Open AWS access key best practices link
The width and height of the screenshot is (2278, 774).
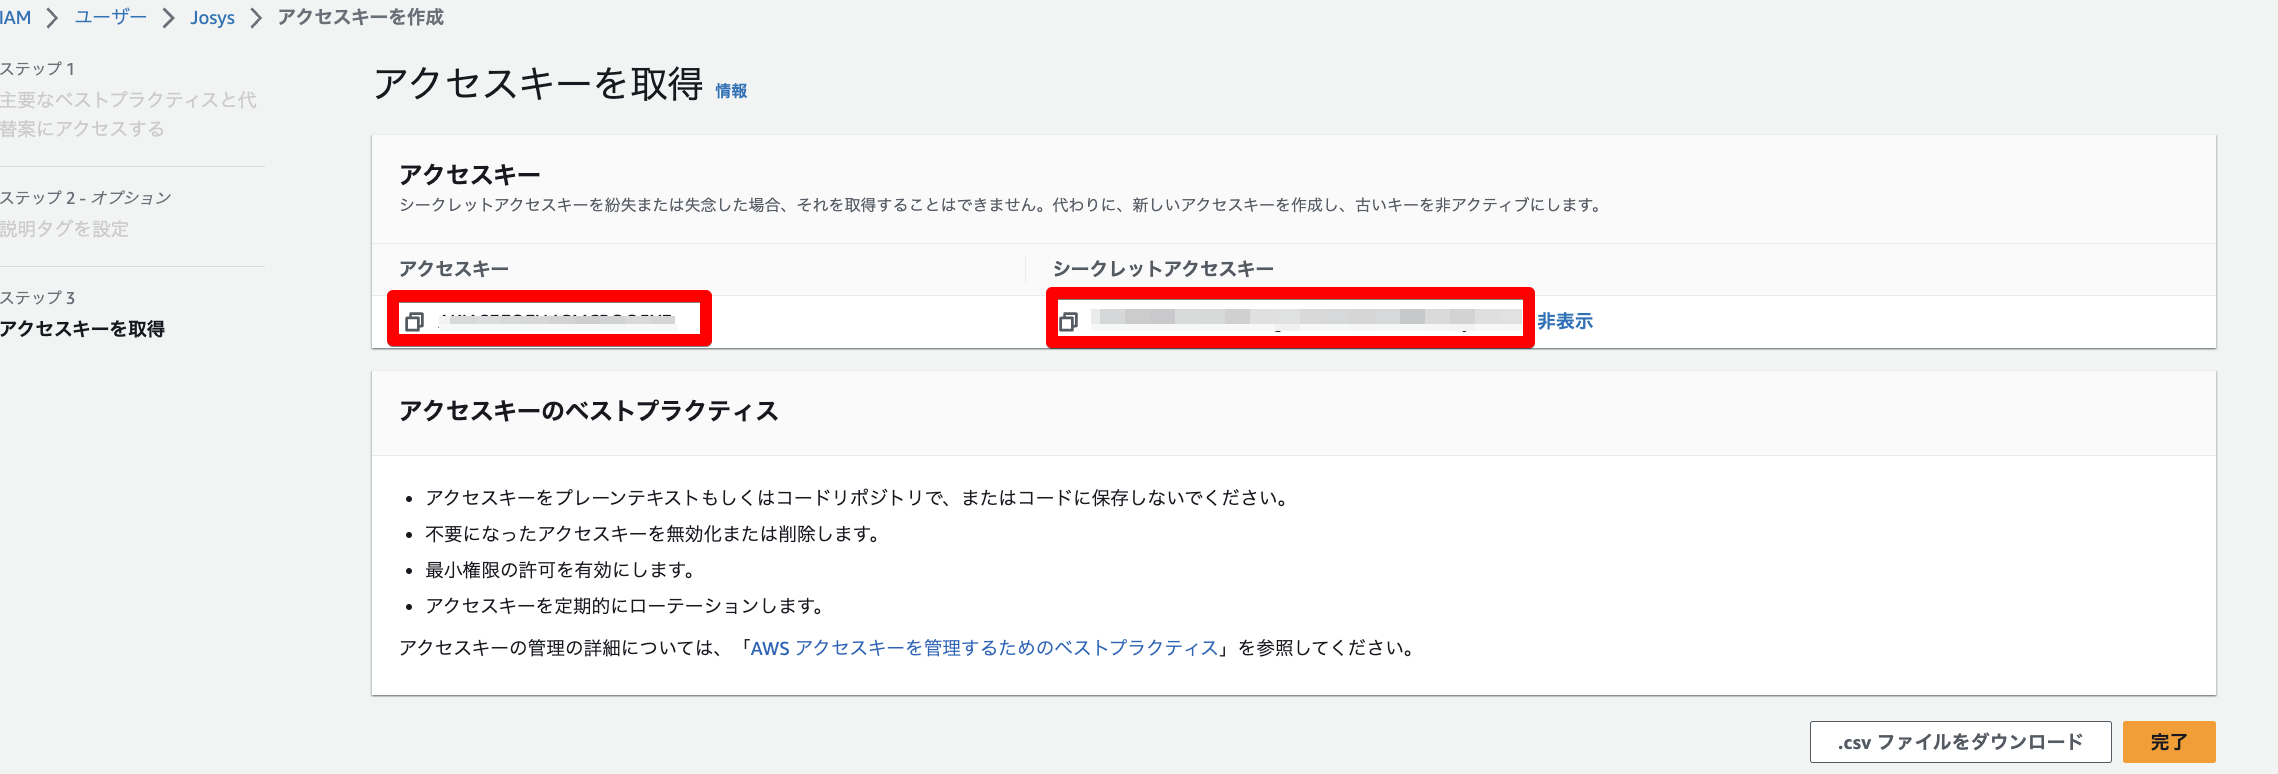(x=984, y=648)
